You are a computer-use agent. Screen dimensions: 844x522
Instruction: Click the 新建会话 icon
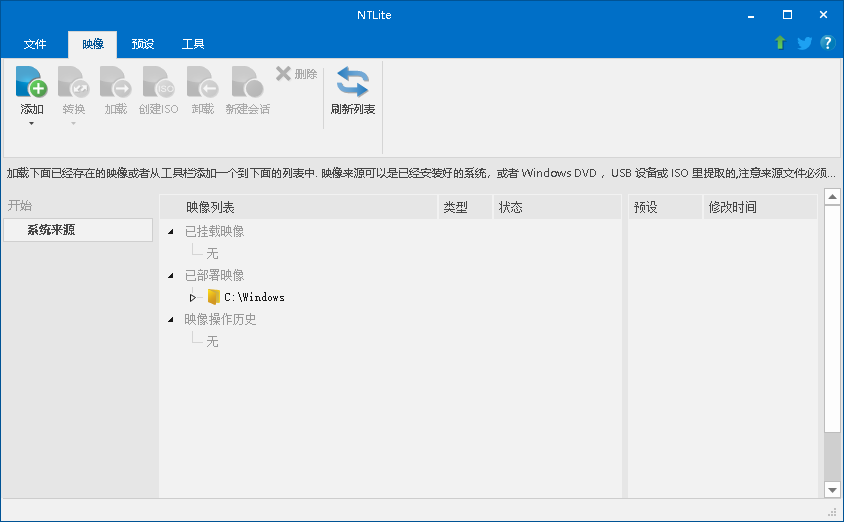(x=247, y=82)
